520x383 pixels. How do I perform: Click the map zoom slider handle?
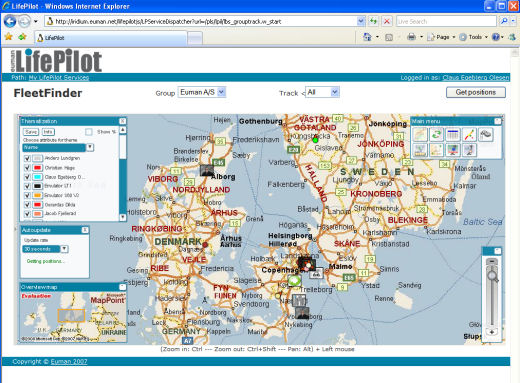click(492, 276)
